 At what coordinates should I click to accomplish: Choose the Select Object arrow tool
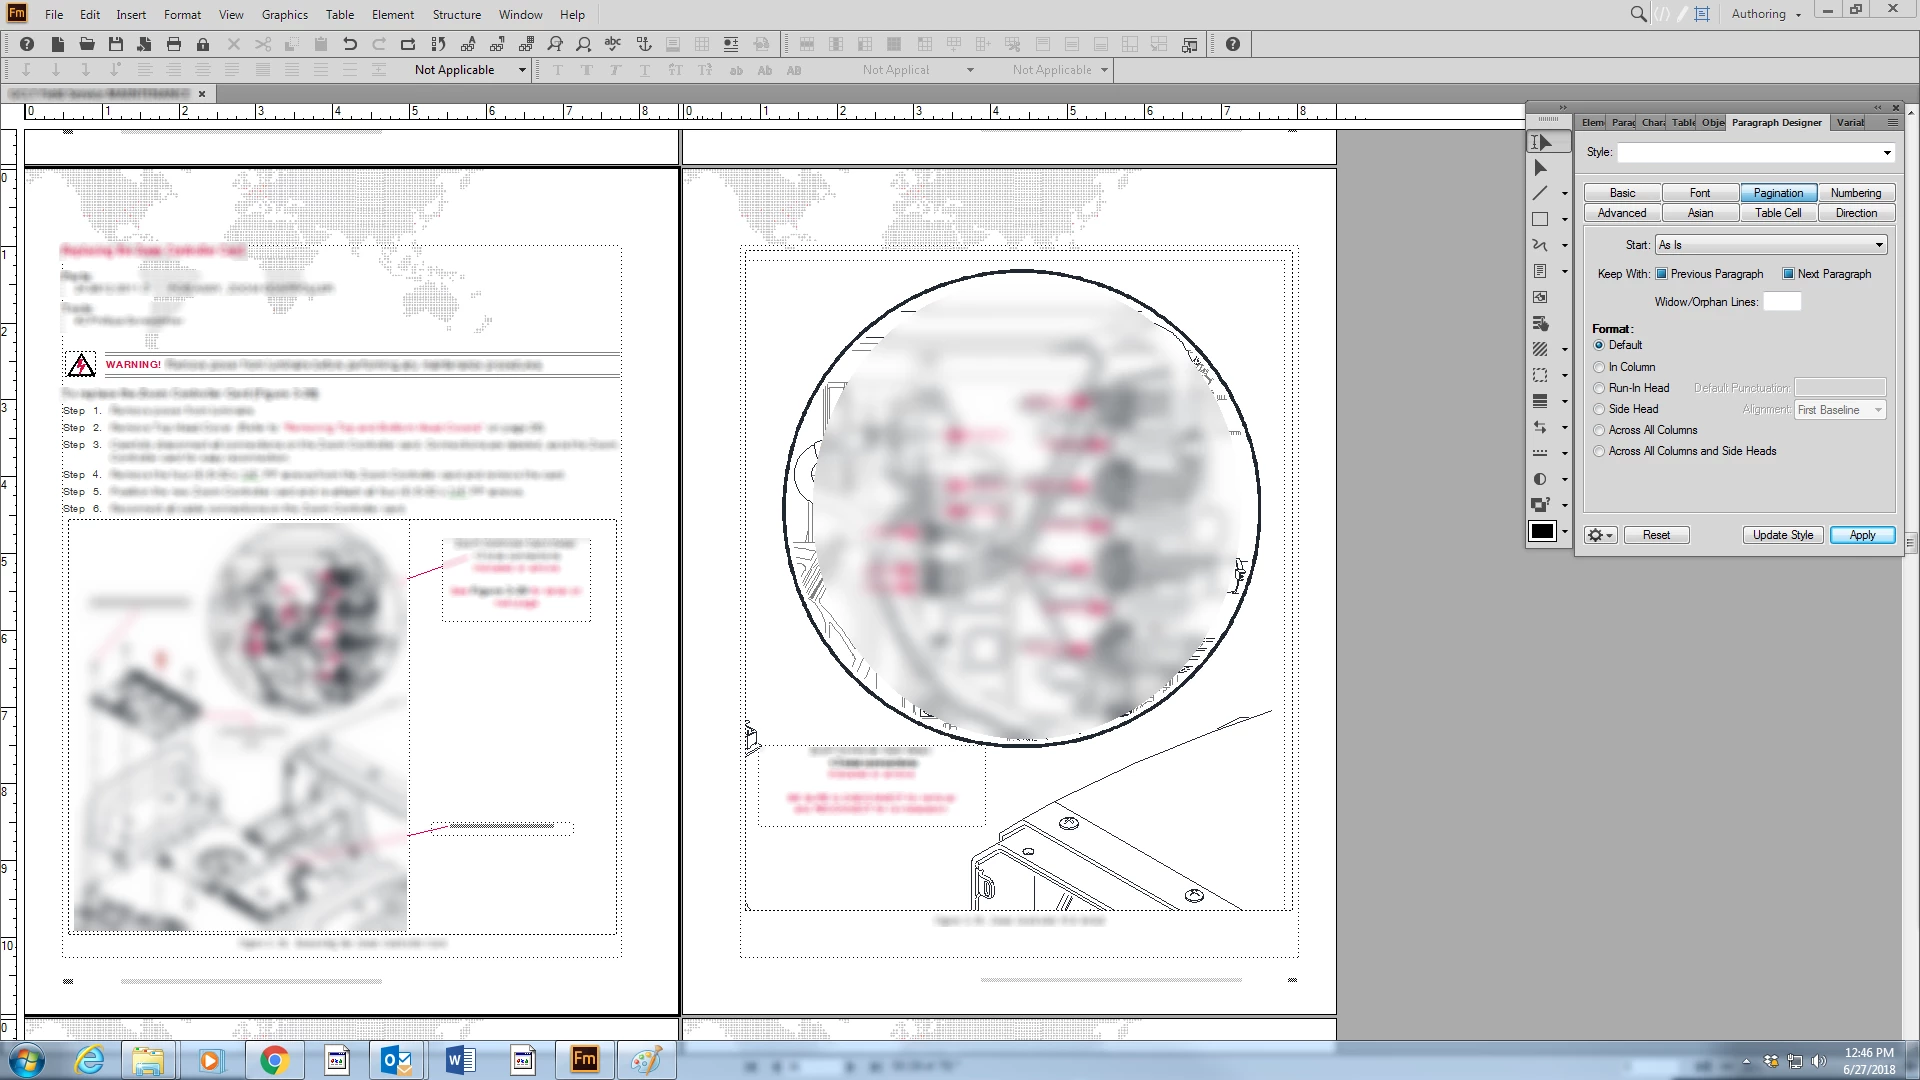click(x=1540, y=168)
